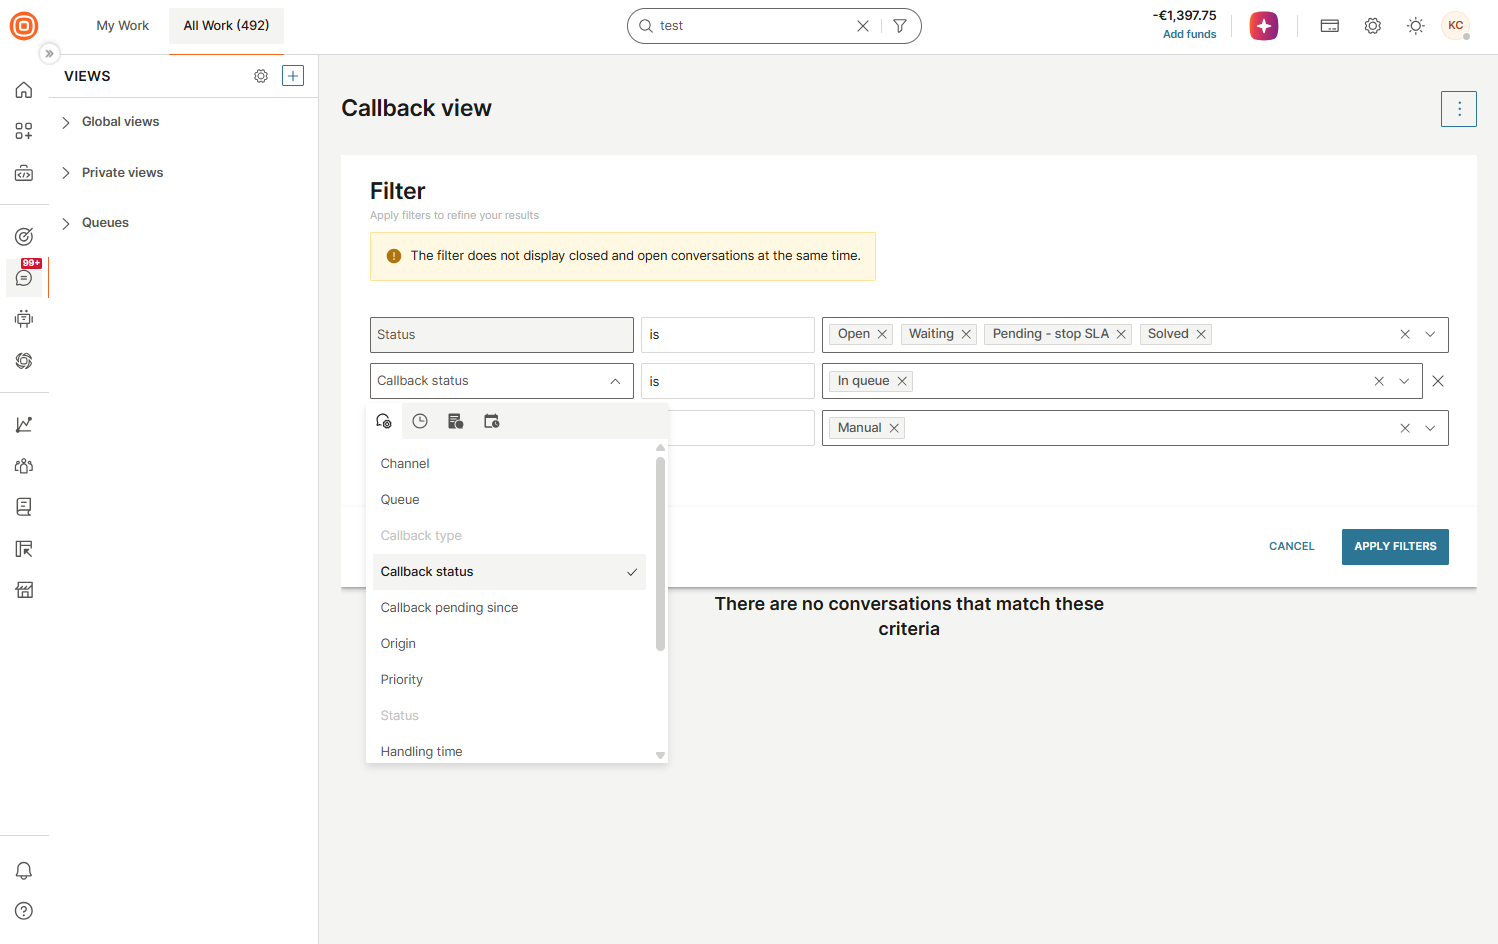Remove the In queue tag
The image size is (1498, 944).
click(902, 381)
